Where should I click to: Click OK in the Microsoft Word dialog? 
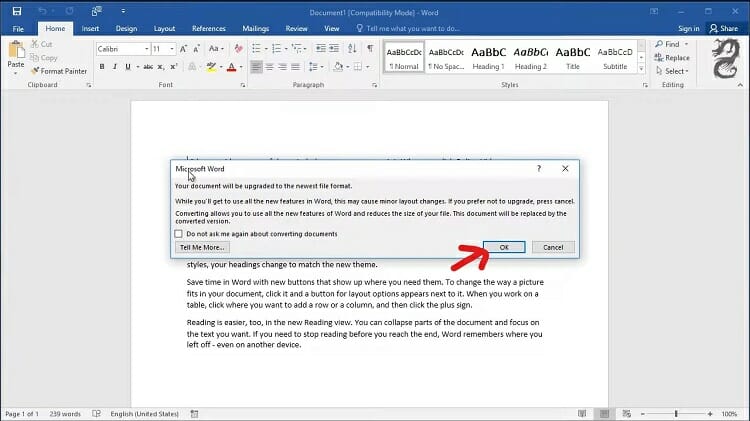pyautogui.click(x=504, y=247)
